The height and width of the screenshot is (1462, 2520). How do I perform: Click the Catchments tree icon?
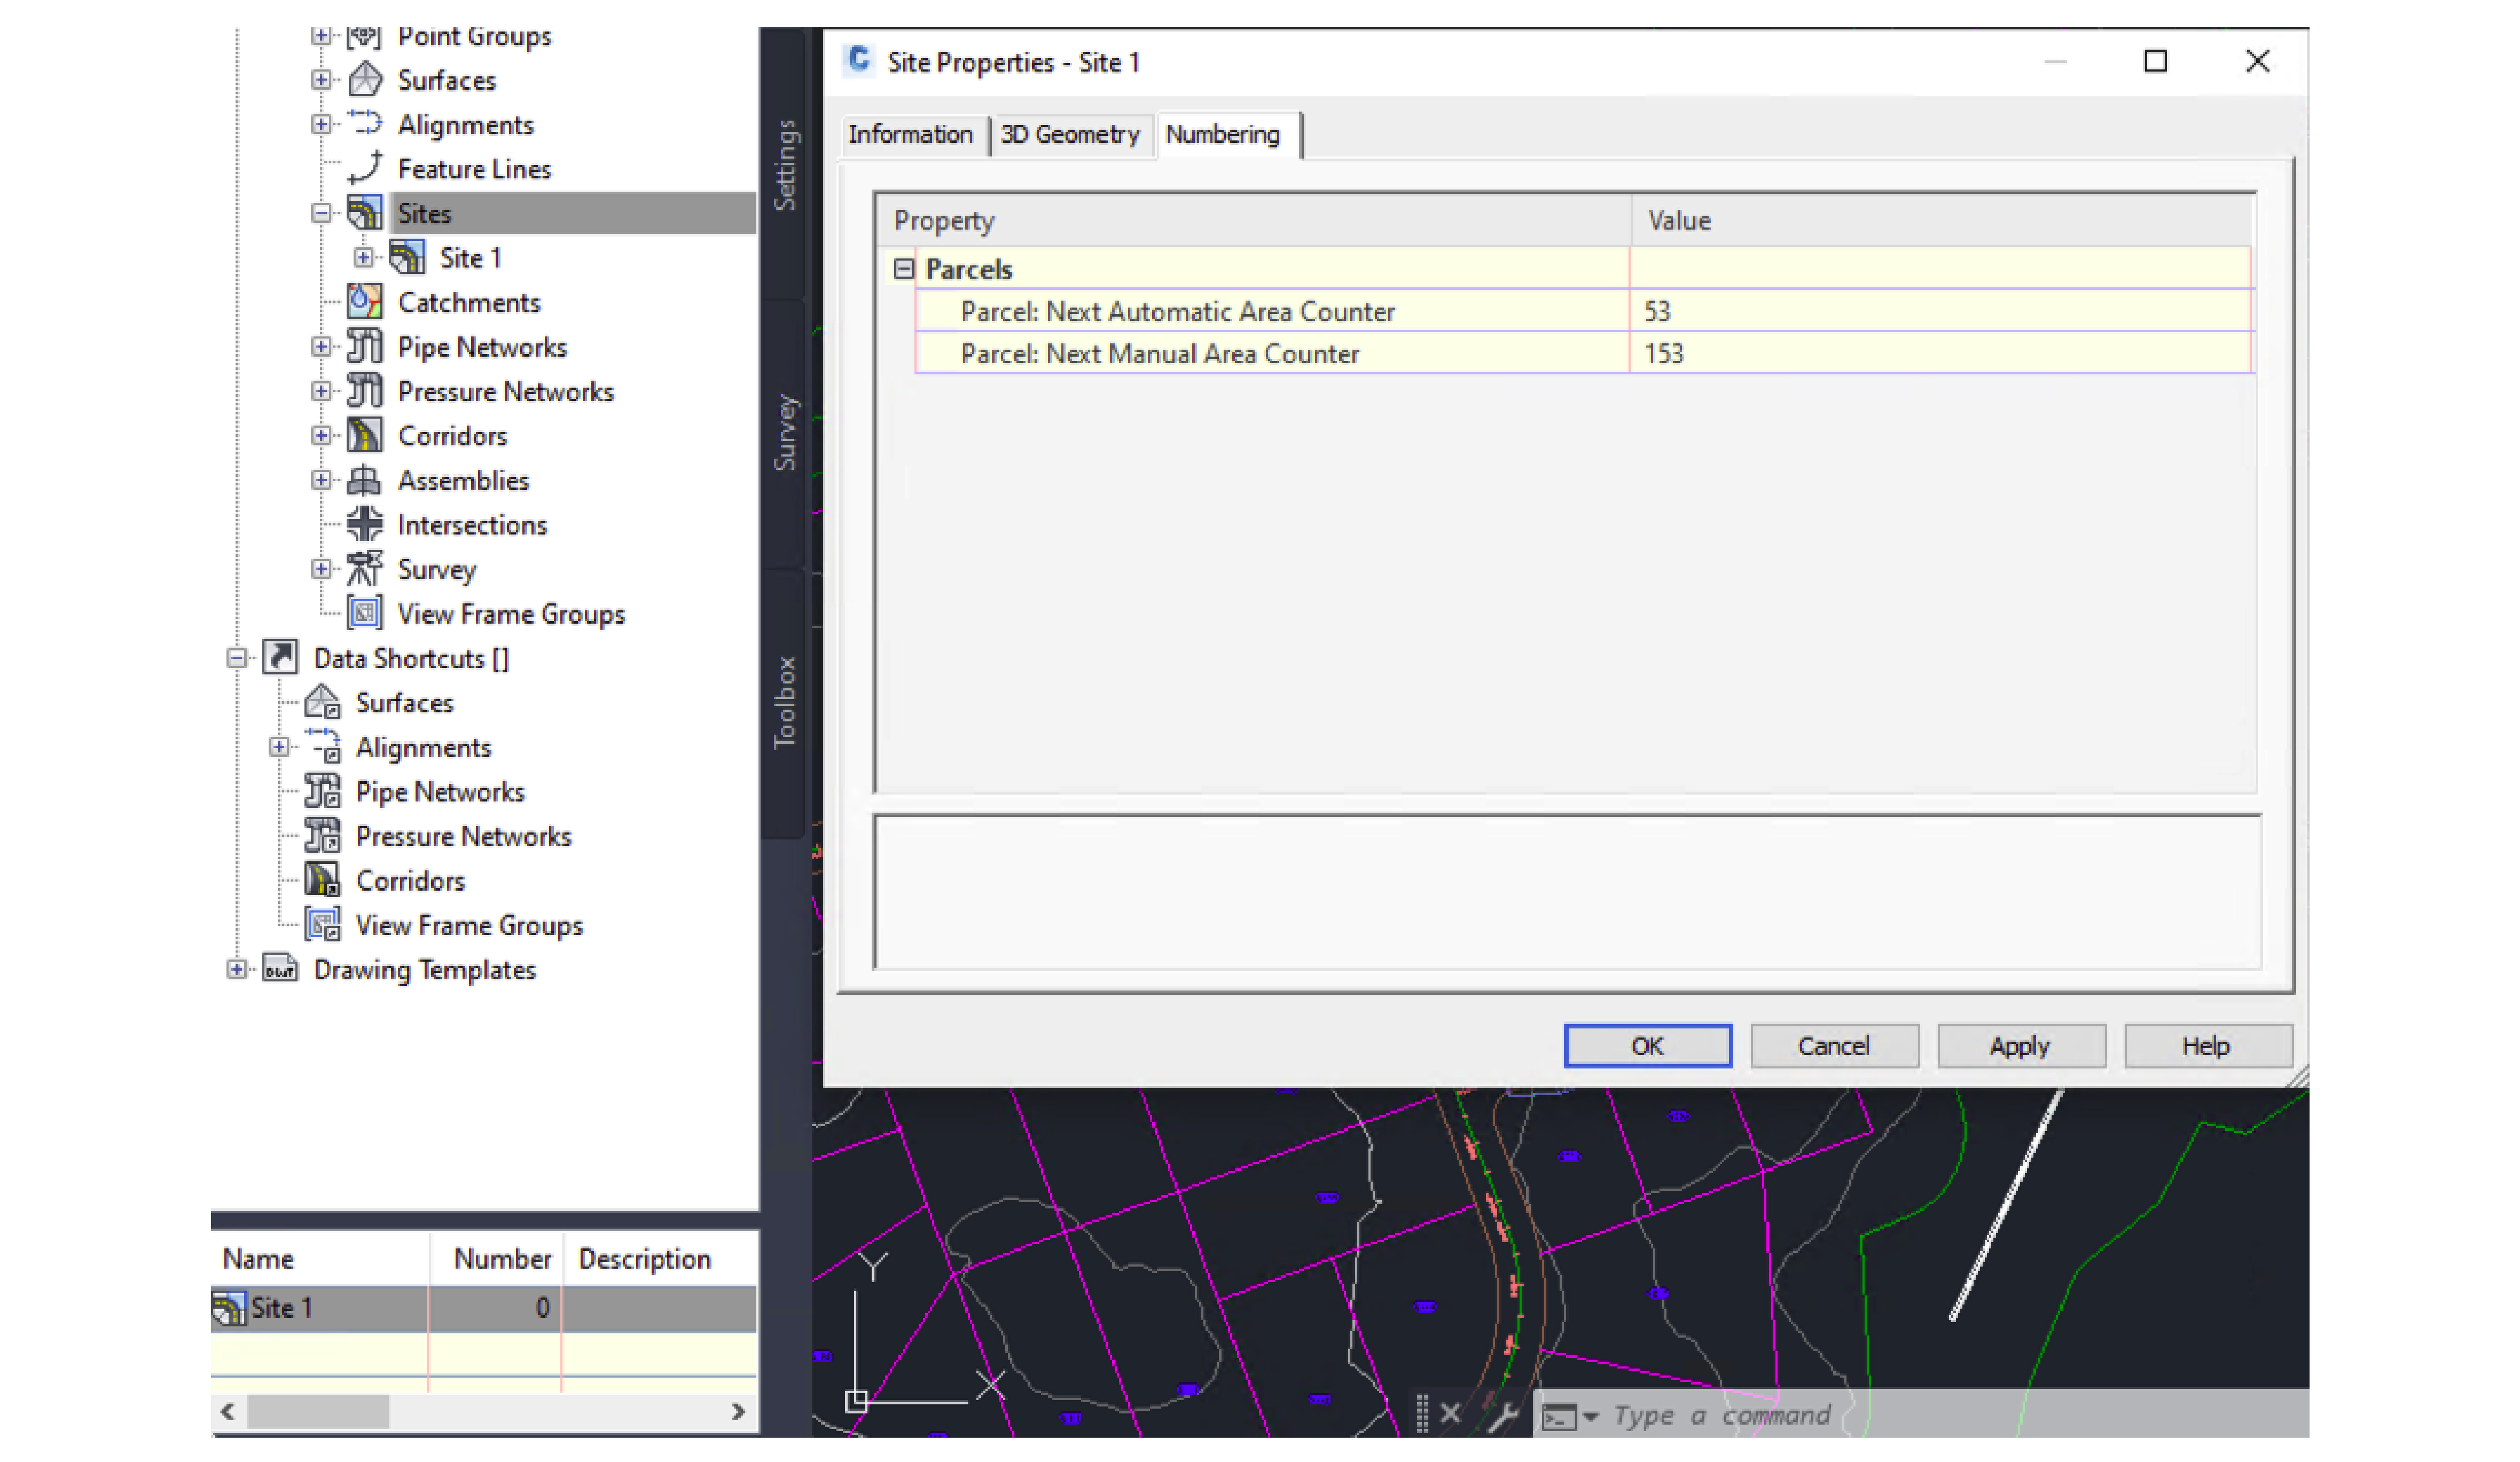click(365, 302)
